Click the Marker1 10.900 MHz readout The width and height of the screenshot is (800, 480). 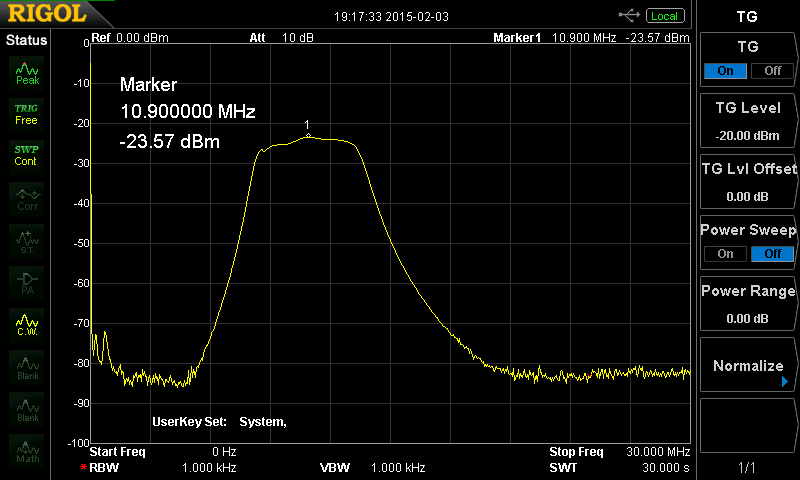tap(591, 38)
